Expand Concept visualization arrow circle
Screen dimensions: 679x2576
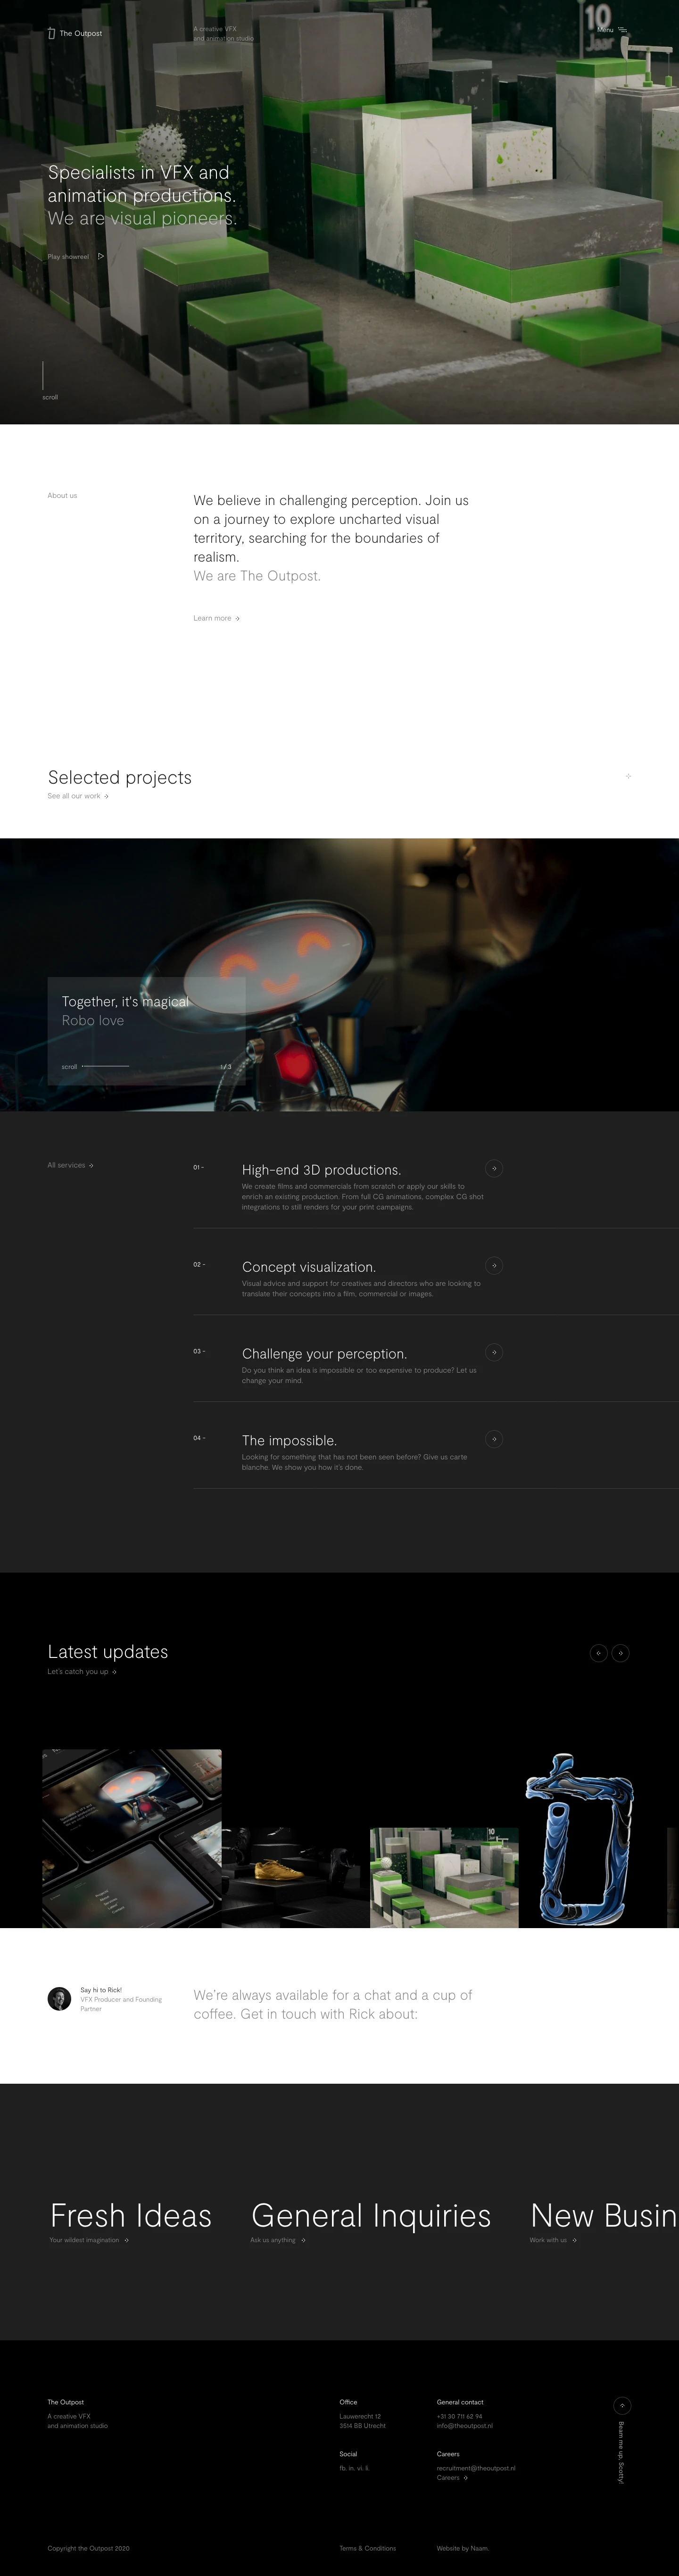(x=494, y=1265)
